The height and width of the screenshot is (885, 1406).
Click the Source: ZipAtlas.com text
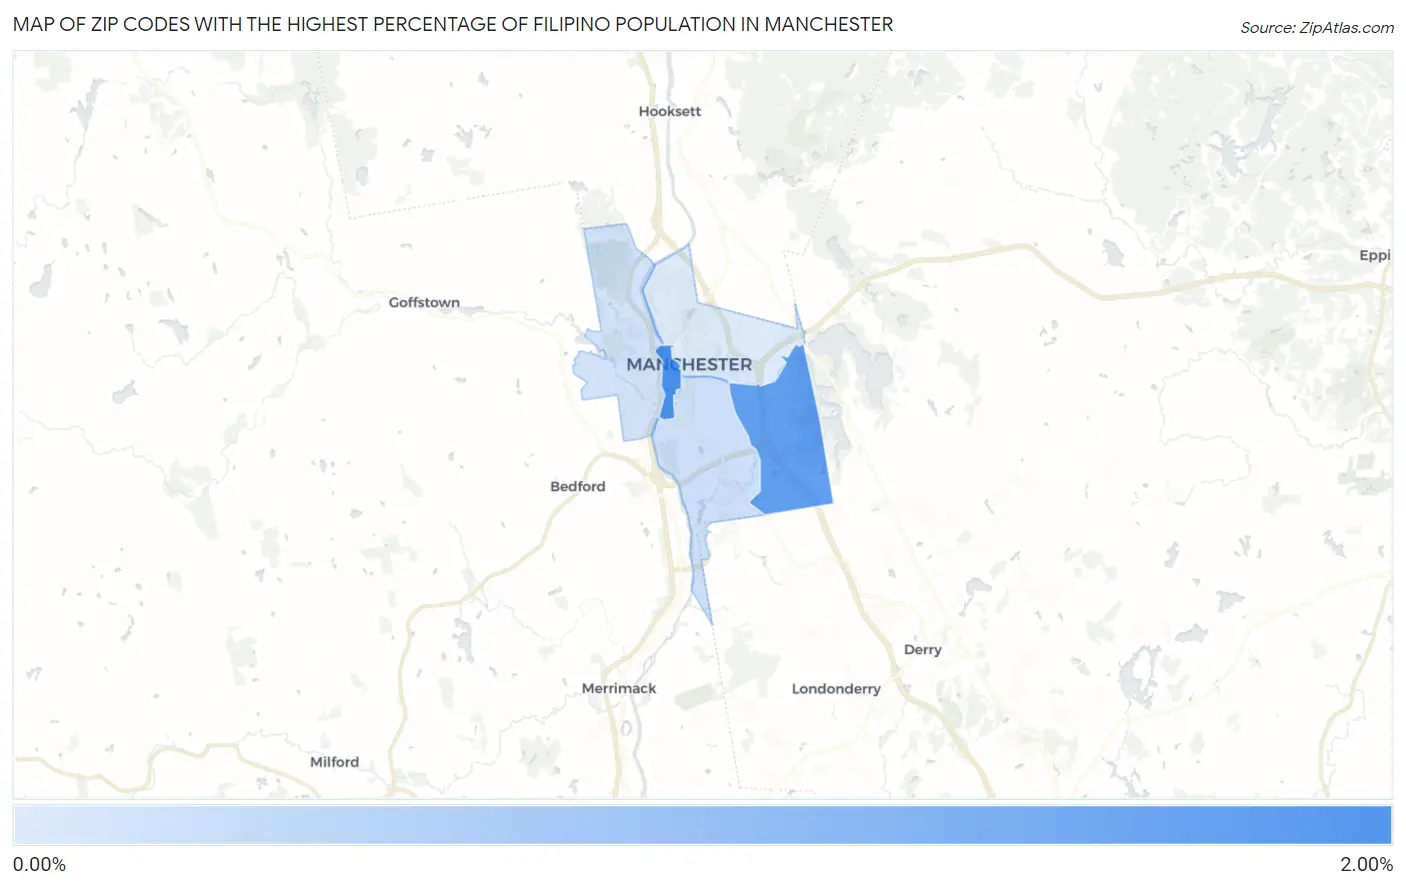(1317, 28)
